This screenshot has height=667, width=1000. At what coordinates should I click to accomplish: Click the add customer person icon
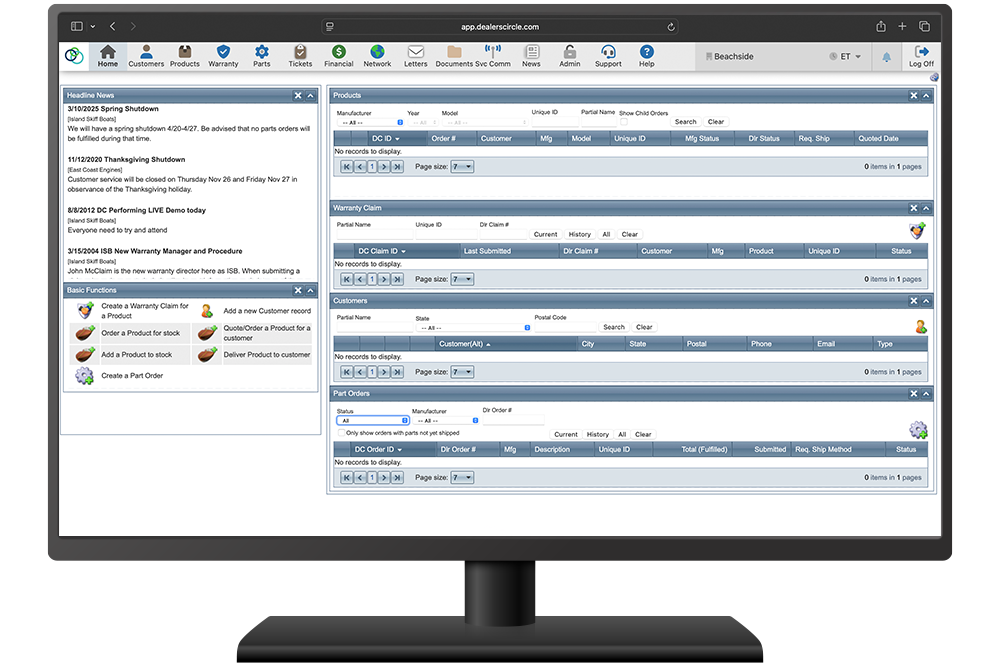pos(920,327)
